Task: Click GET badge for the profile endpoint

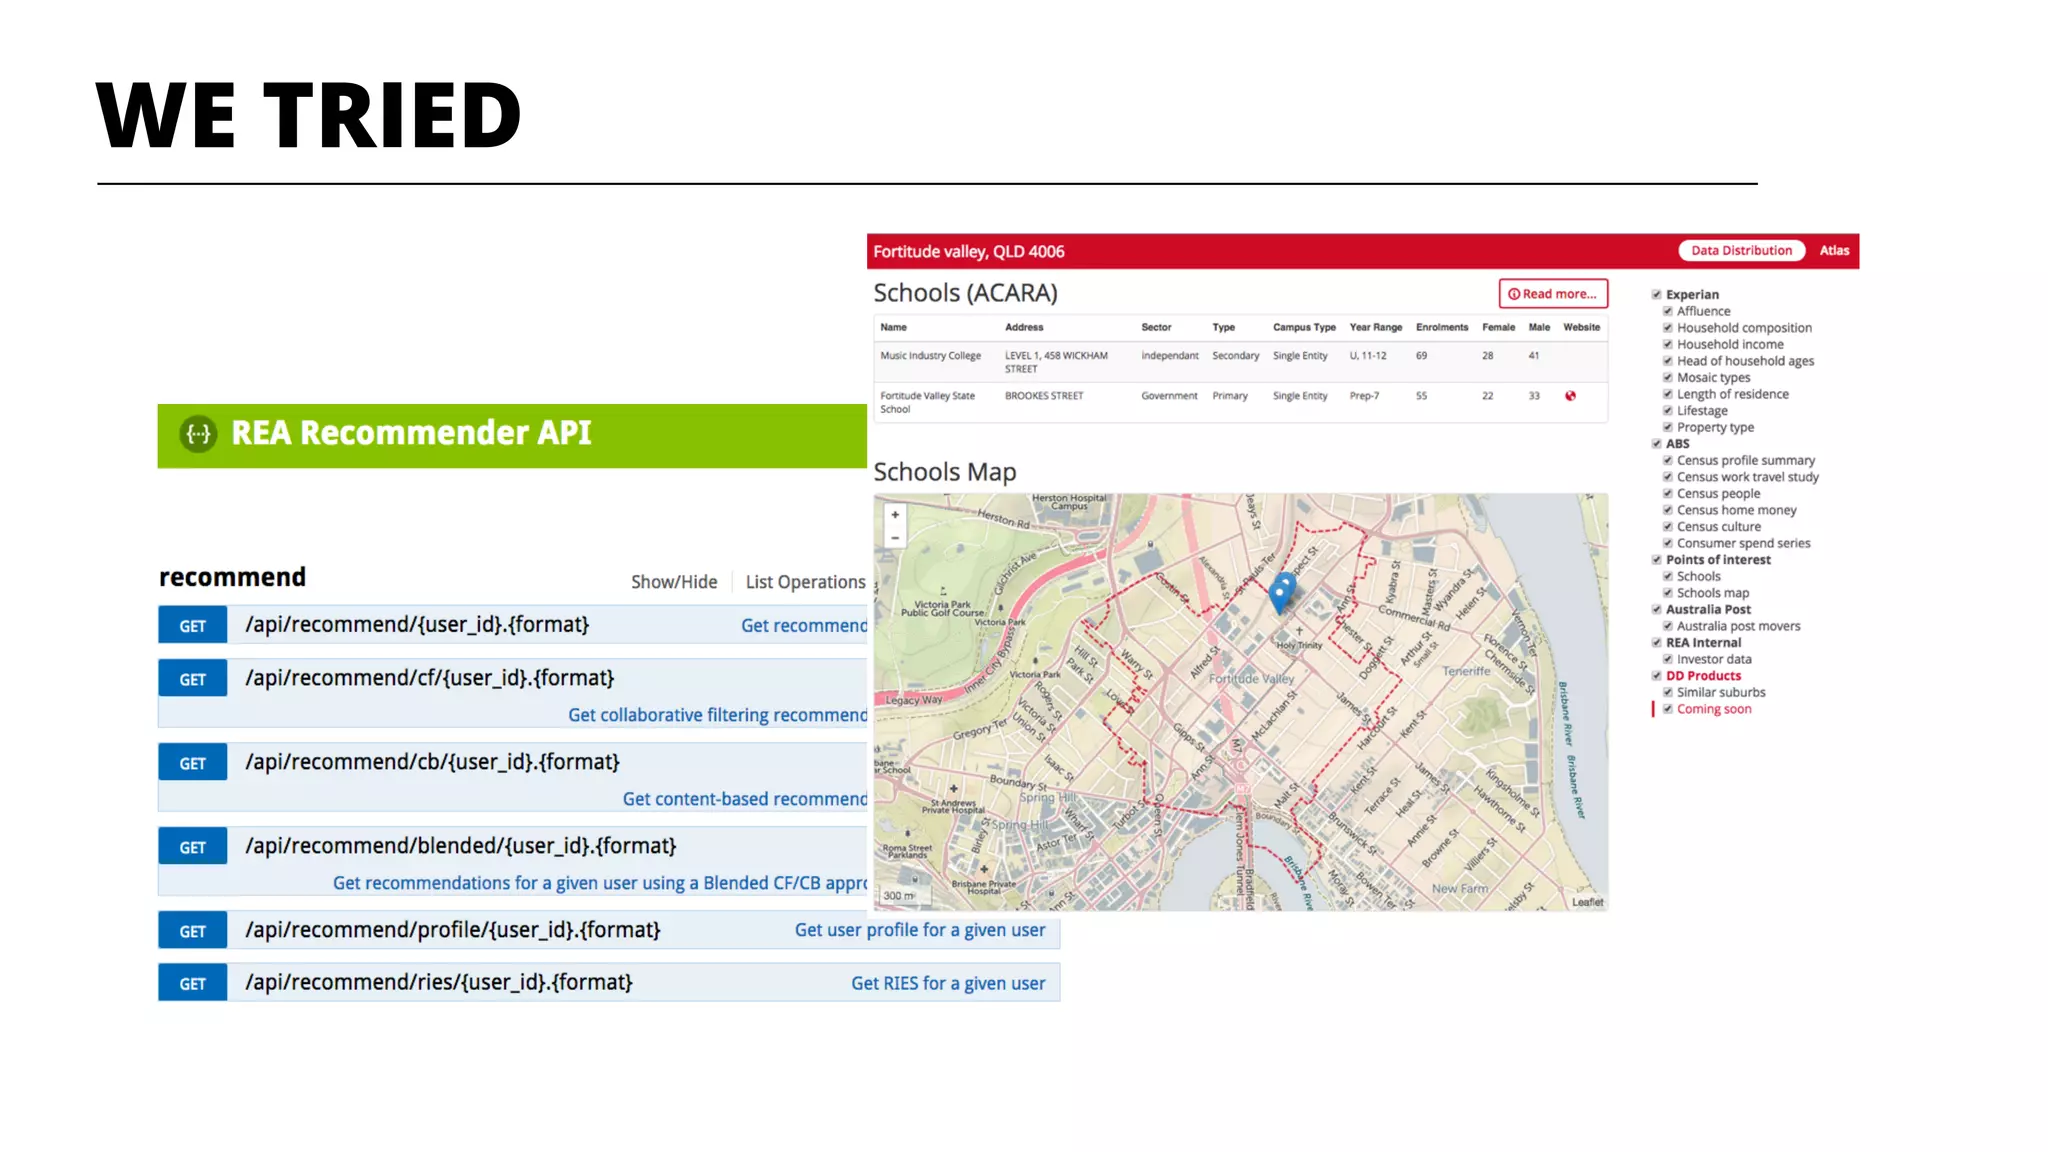Action: pos(192,931)
